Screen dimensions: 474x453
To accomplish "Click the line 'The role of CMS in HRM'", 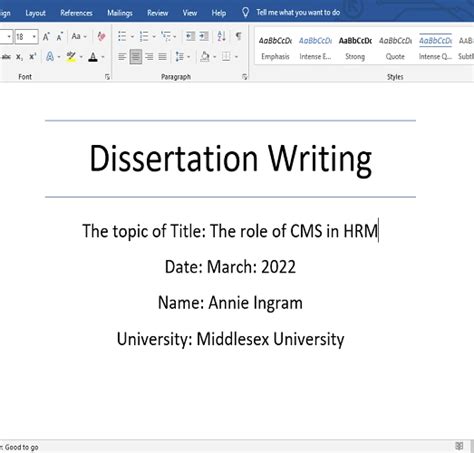I will (294, 231).
